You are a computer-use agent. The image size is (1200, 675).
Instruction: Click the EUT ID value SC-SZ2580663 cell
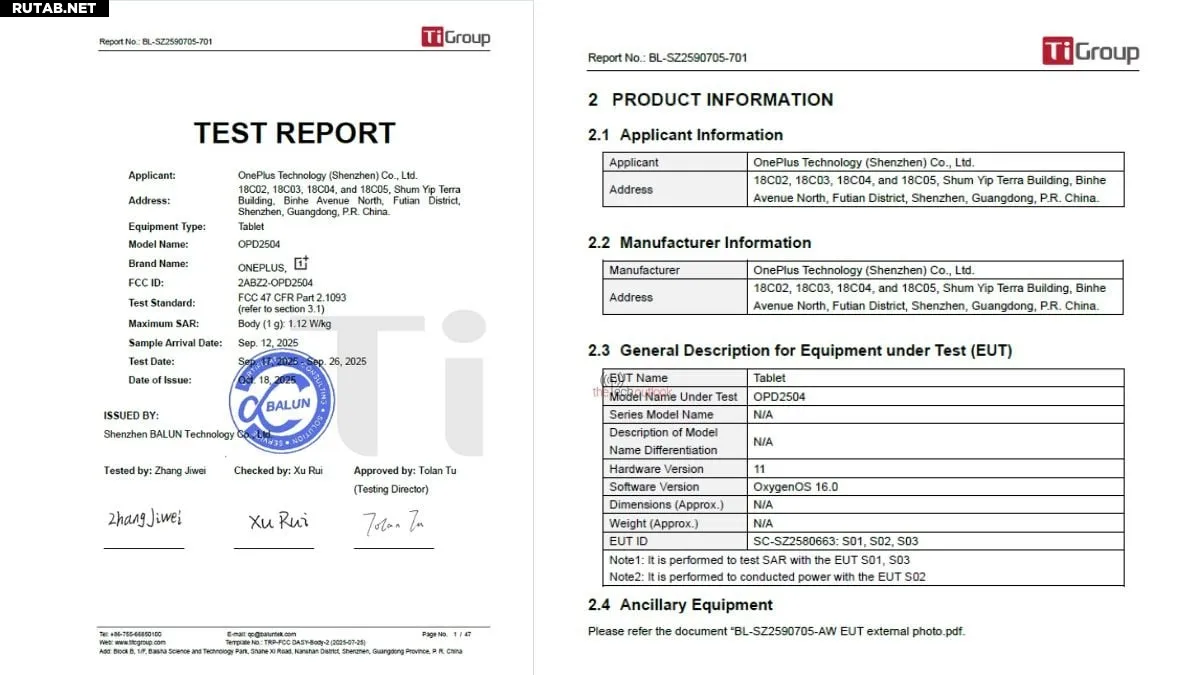tap(835, 541)
